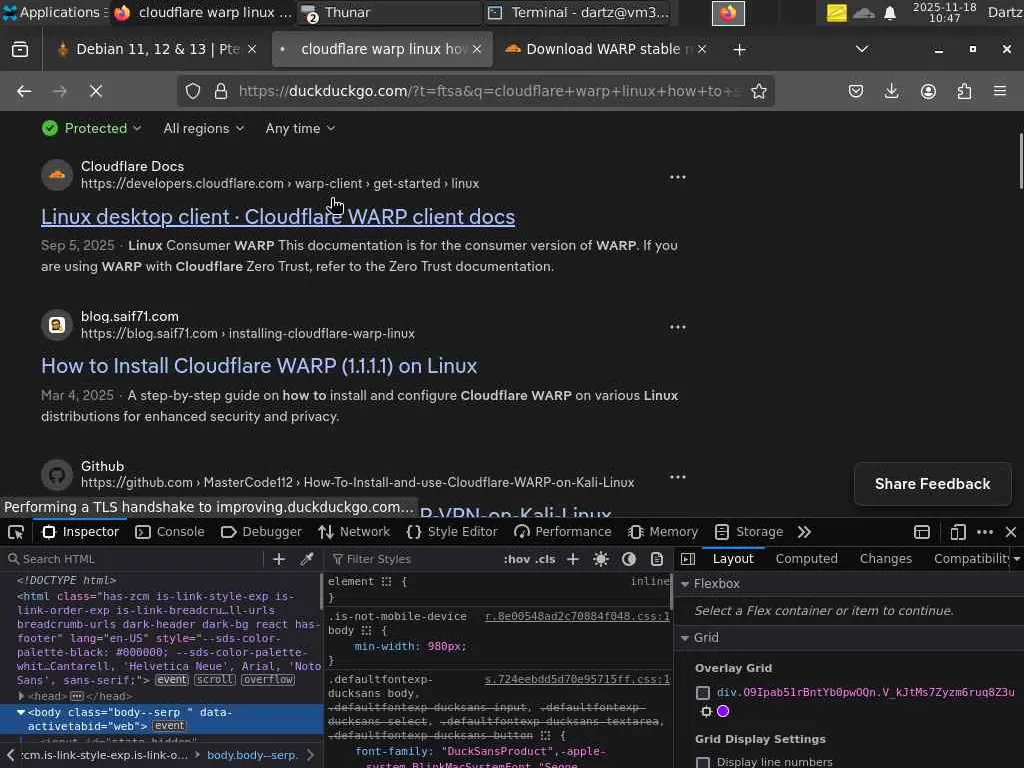Click the Share Feedback button
The height and width of the screenshot is (768, 1024).
click(x=933, y=484)
